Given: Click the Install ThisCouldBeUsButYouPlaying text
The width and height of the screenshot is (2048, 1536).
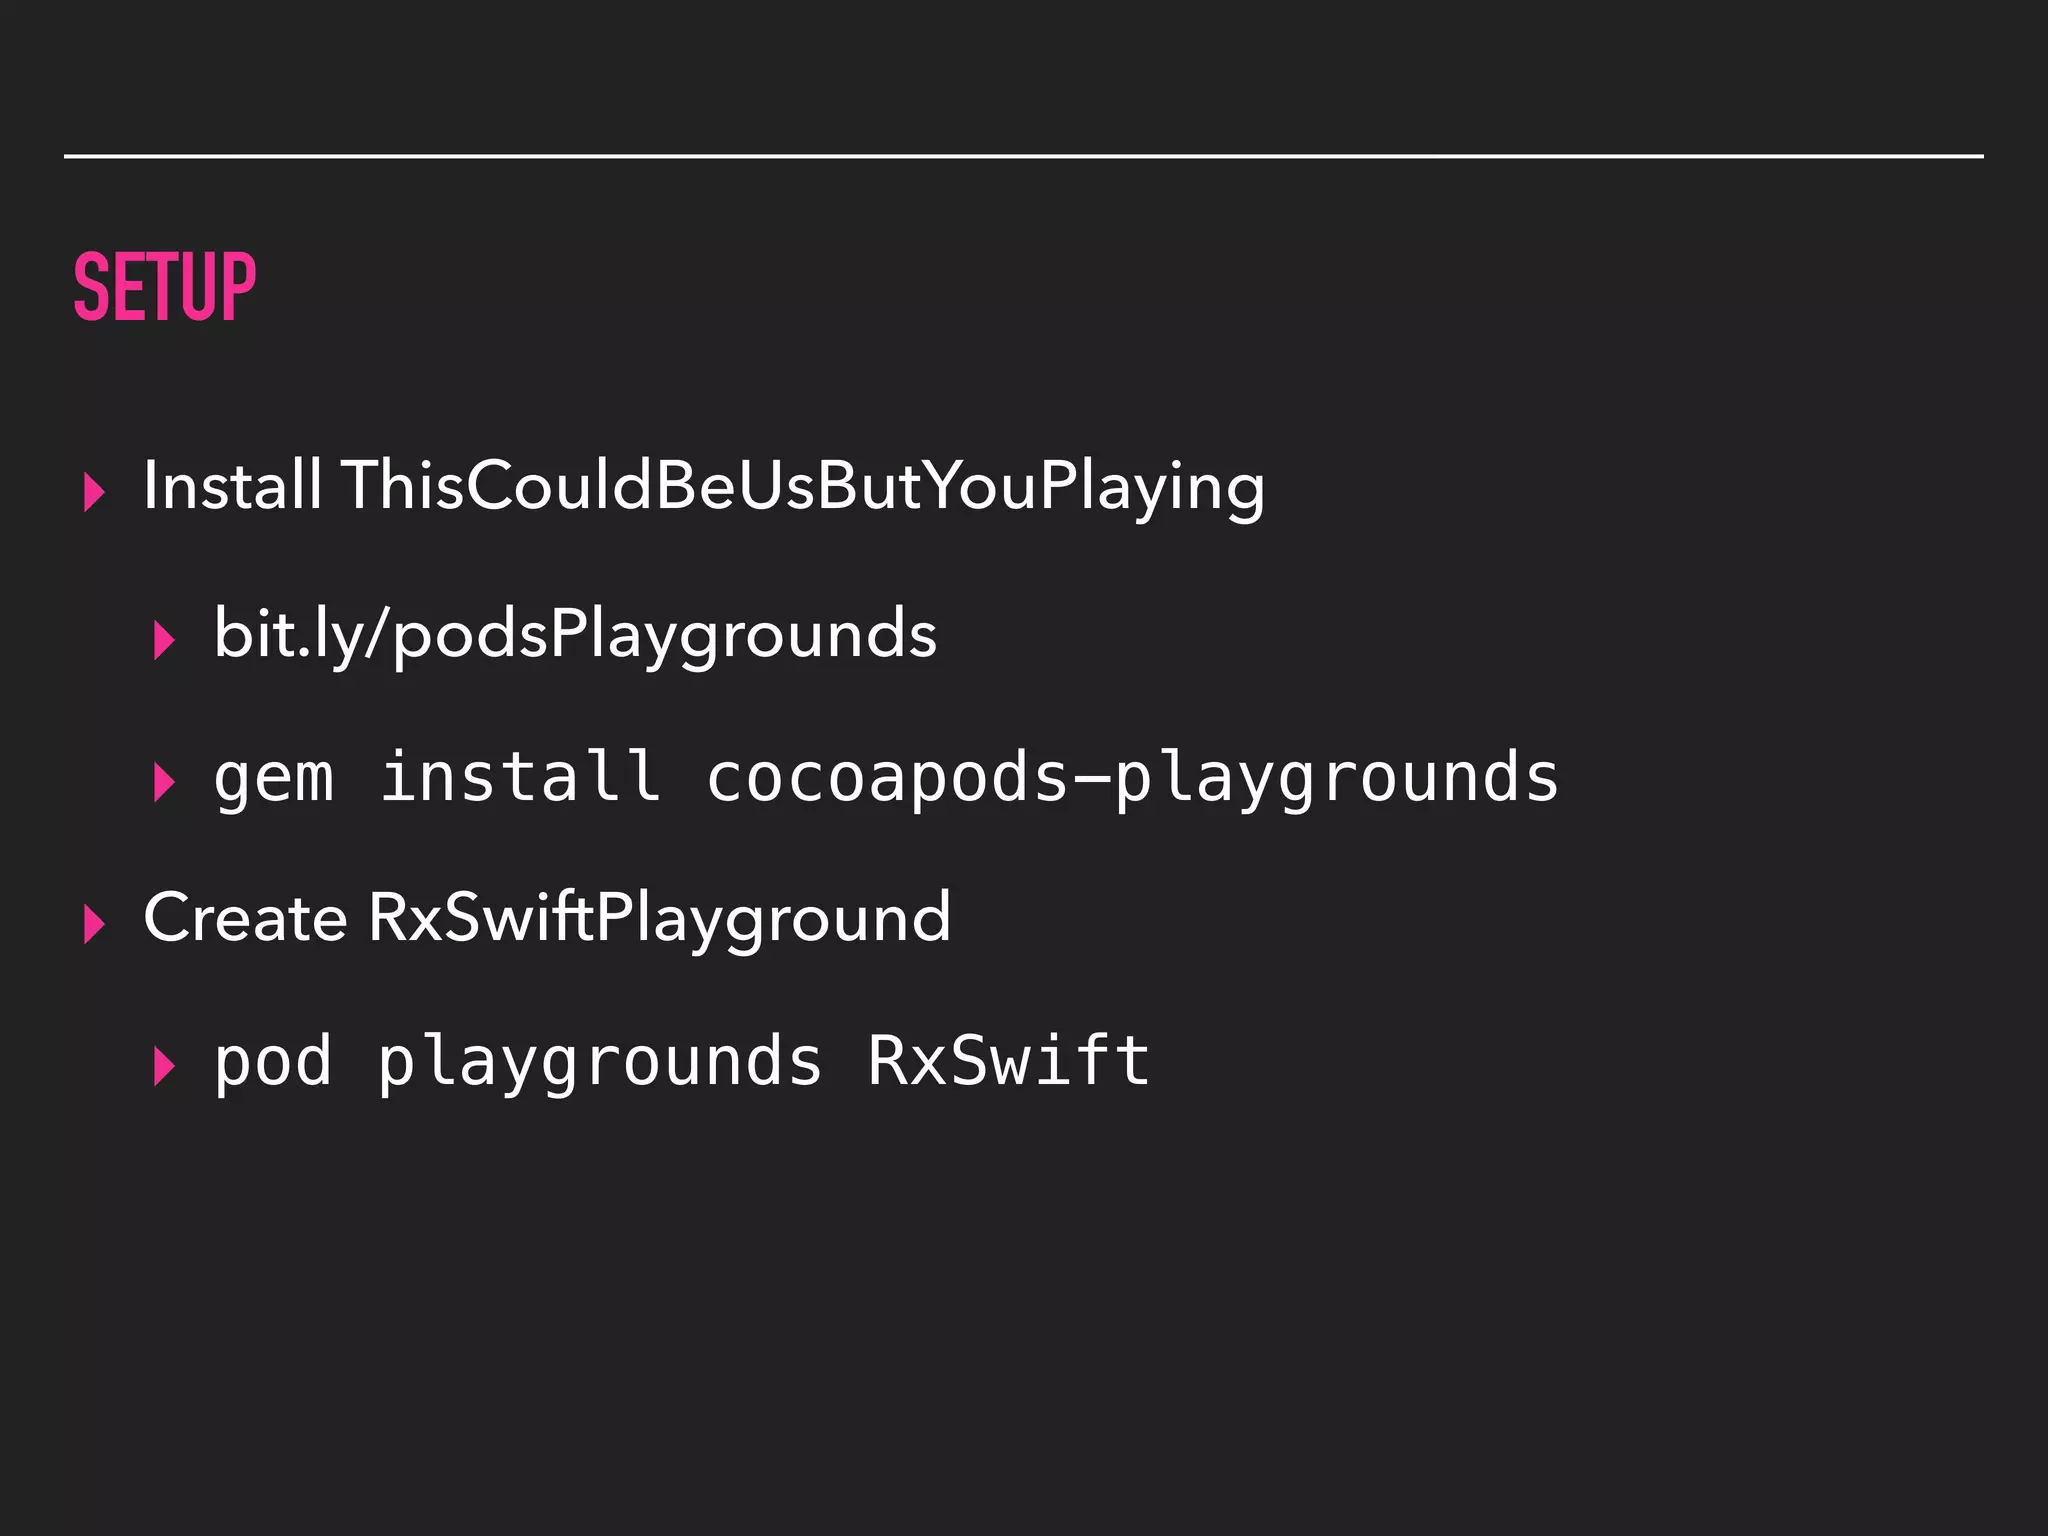Looking at the screenshot, I should click(x=704, y=489).
